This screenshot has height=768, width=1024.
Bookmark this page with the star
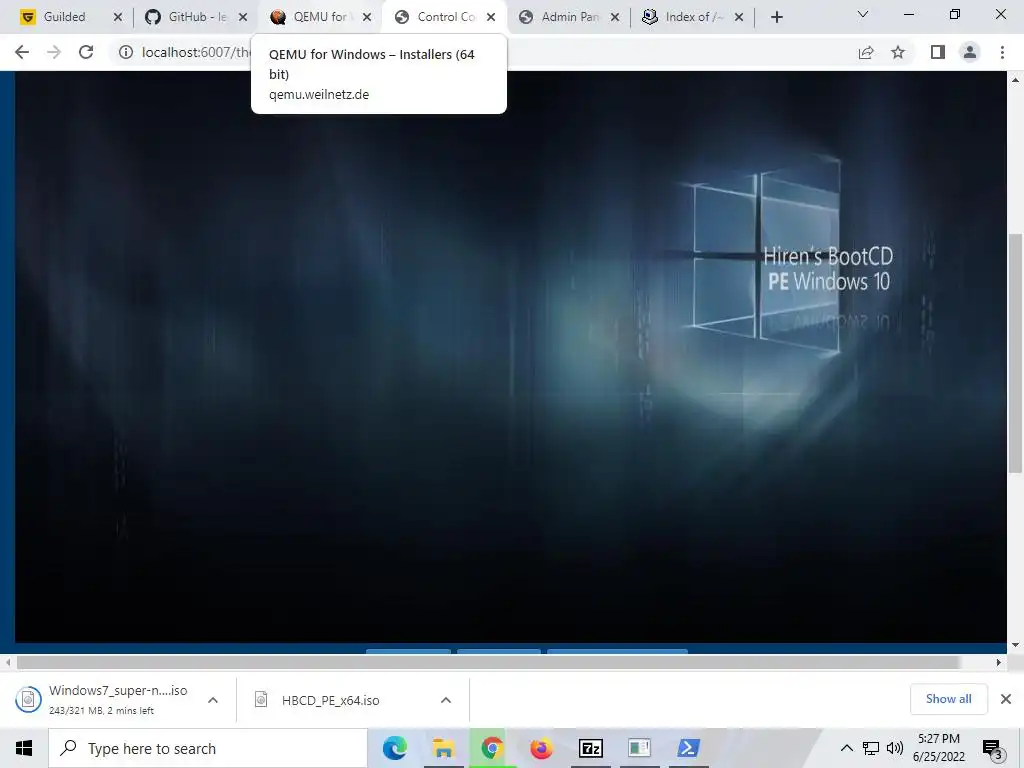coord(898,52)
